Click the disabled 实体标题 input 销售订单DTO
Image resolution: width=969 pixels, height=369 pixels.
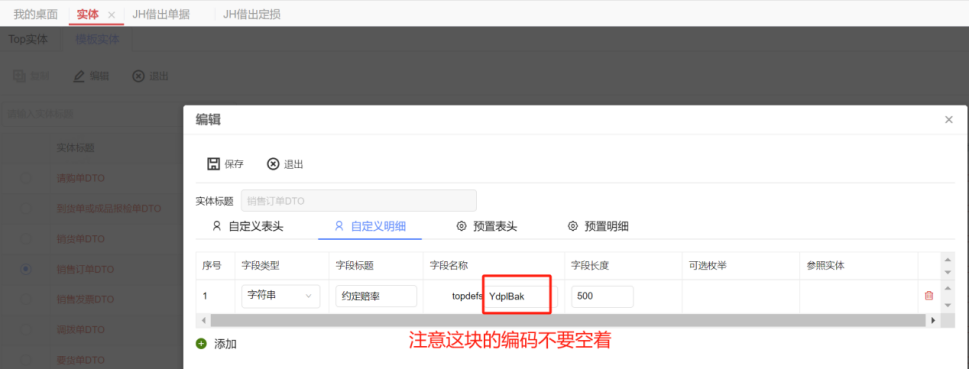(358, 201)
